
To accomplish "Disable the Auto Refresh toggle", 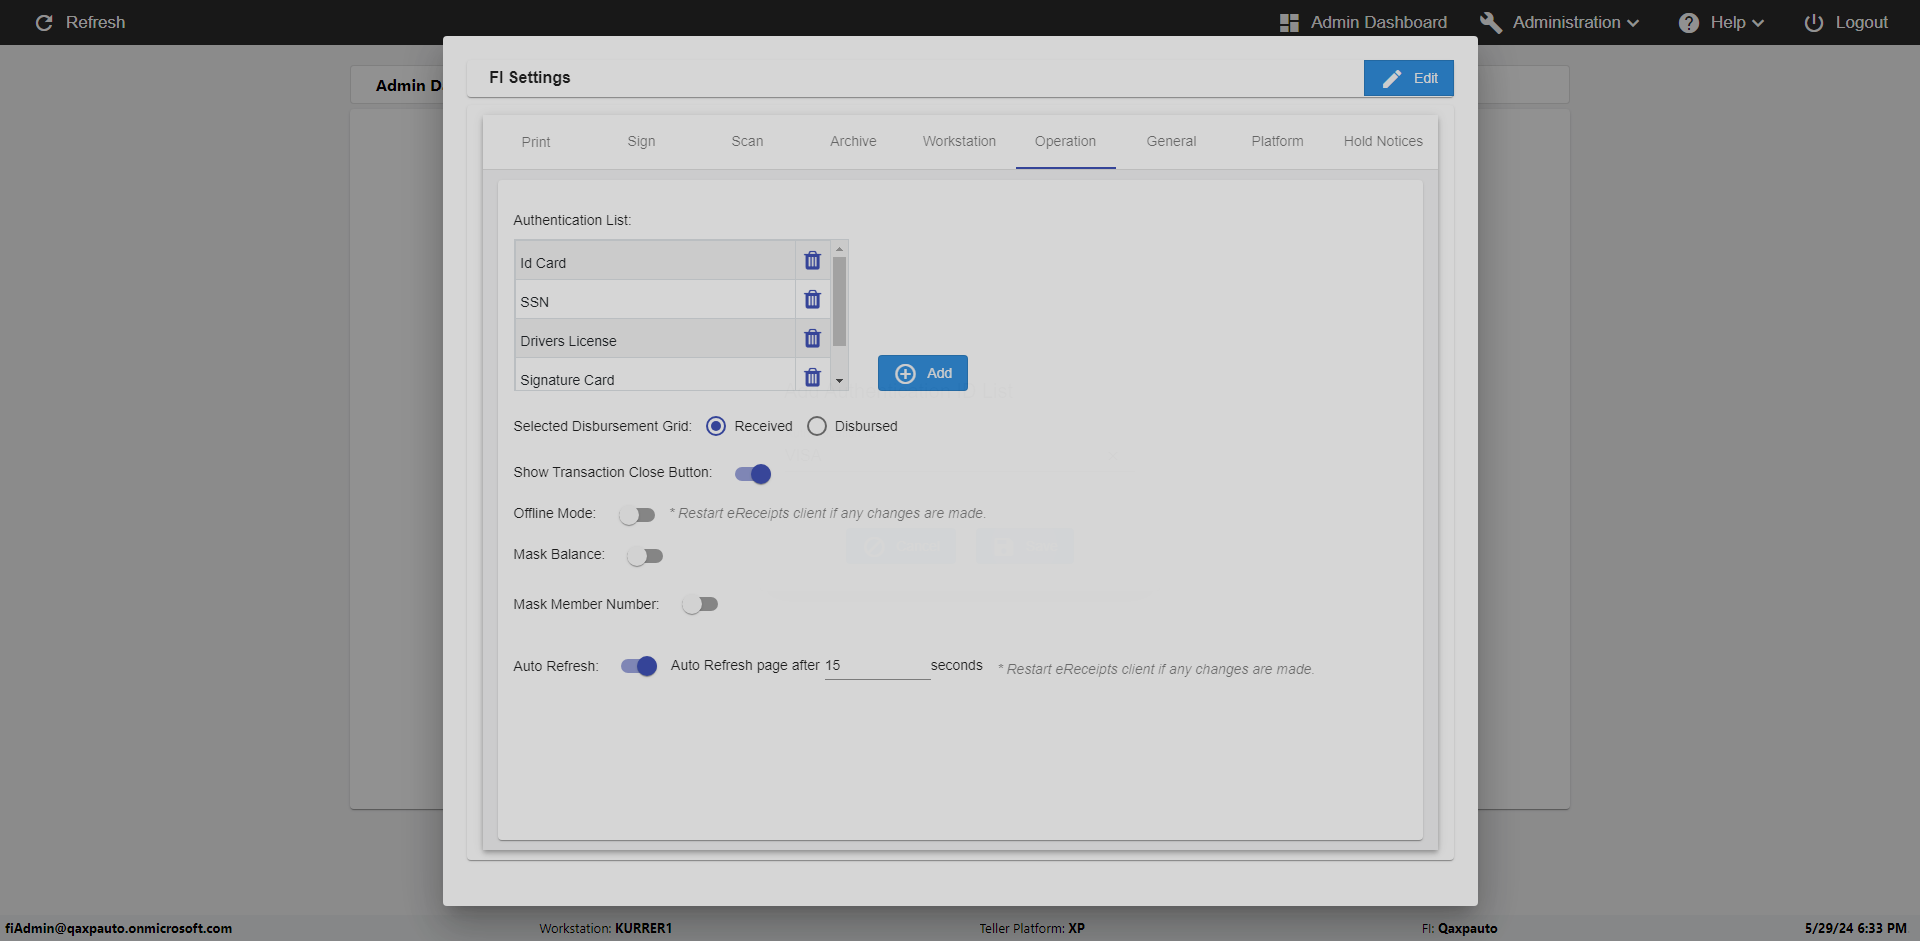I will [639, 666].
